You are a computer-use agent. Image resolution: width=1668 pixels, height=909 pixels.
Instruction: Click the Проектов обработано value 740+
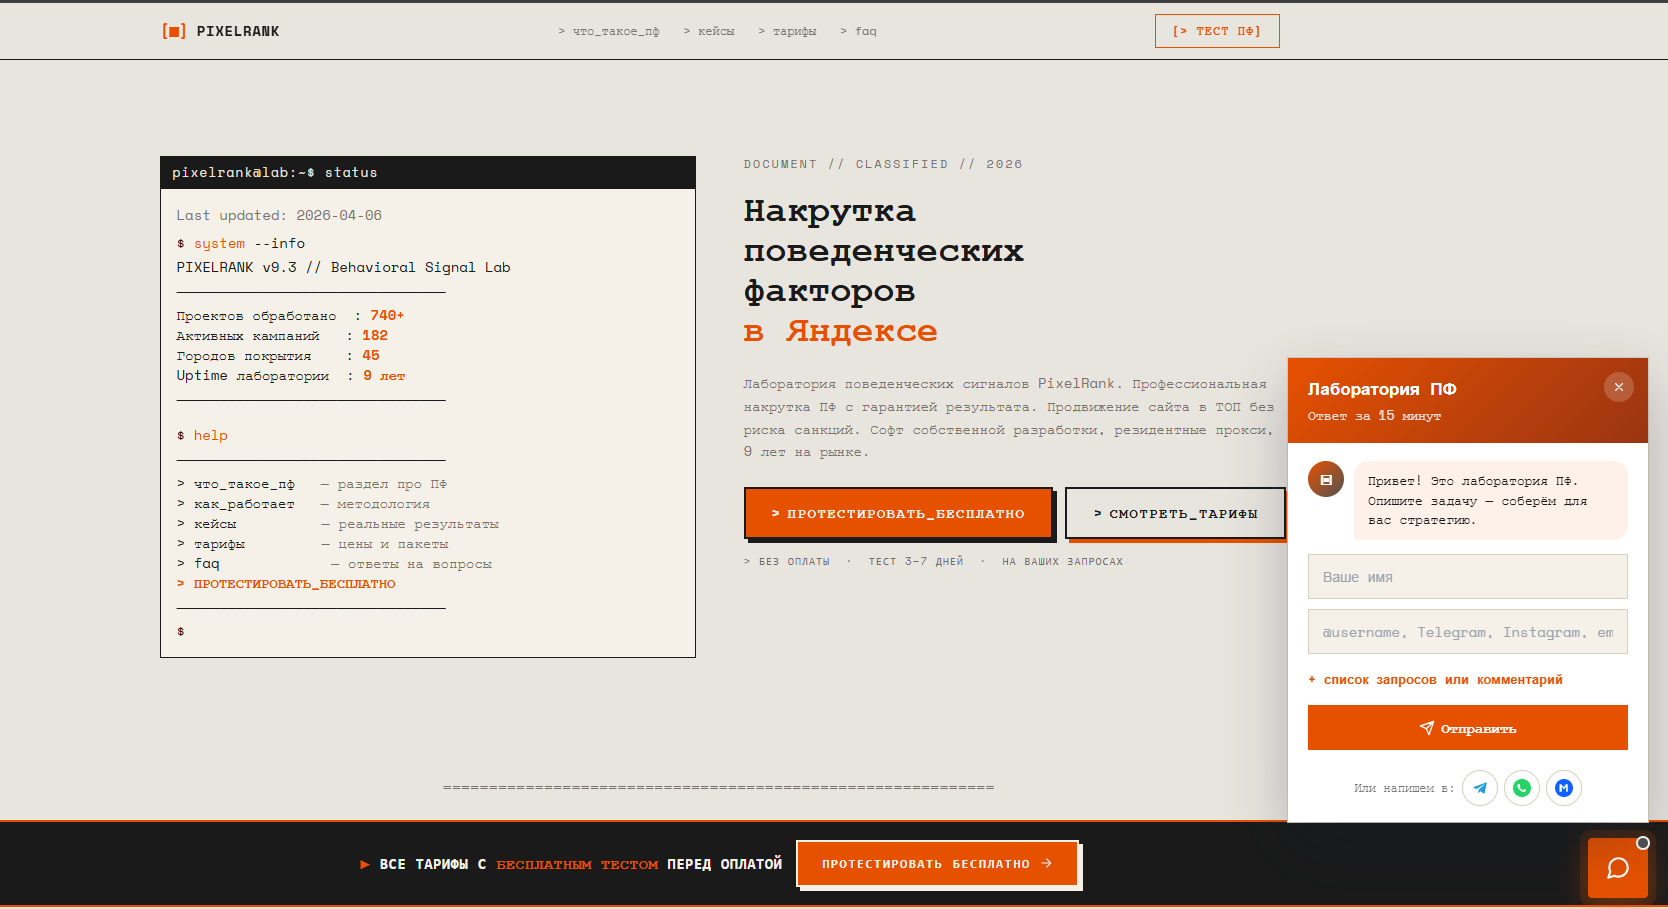[x=387, y=316]
